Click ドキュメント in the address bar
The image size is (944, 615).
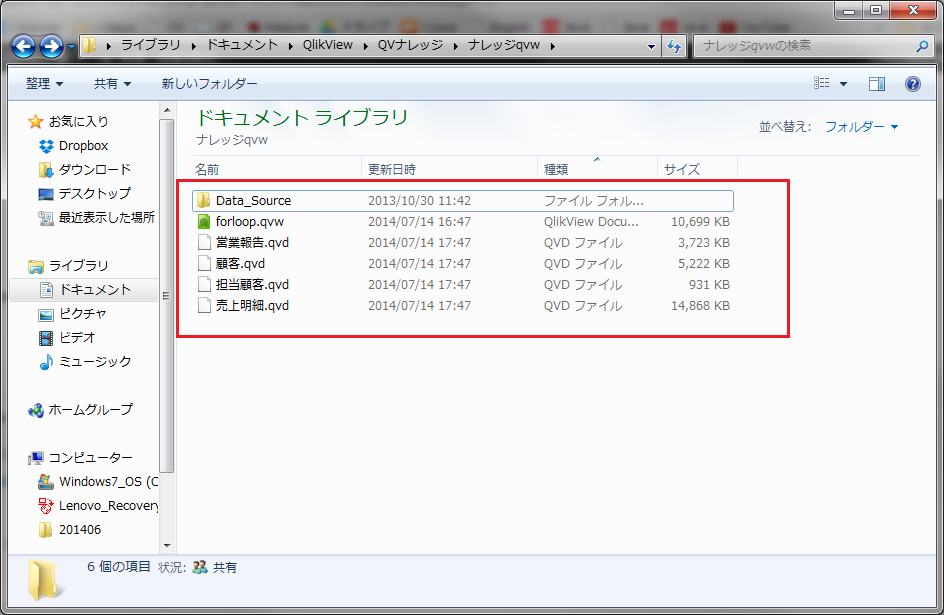242,45
